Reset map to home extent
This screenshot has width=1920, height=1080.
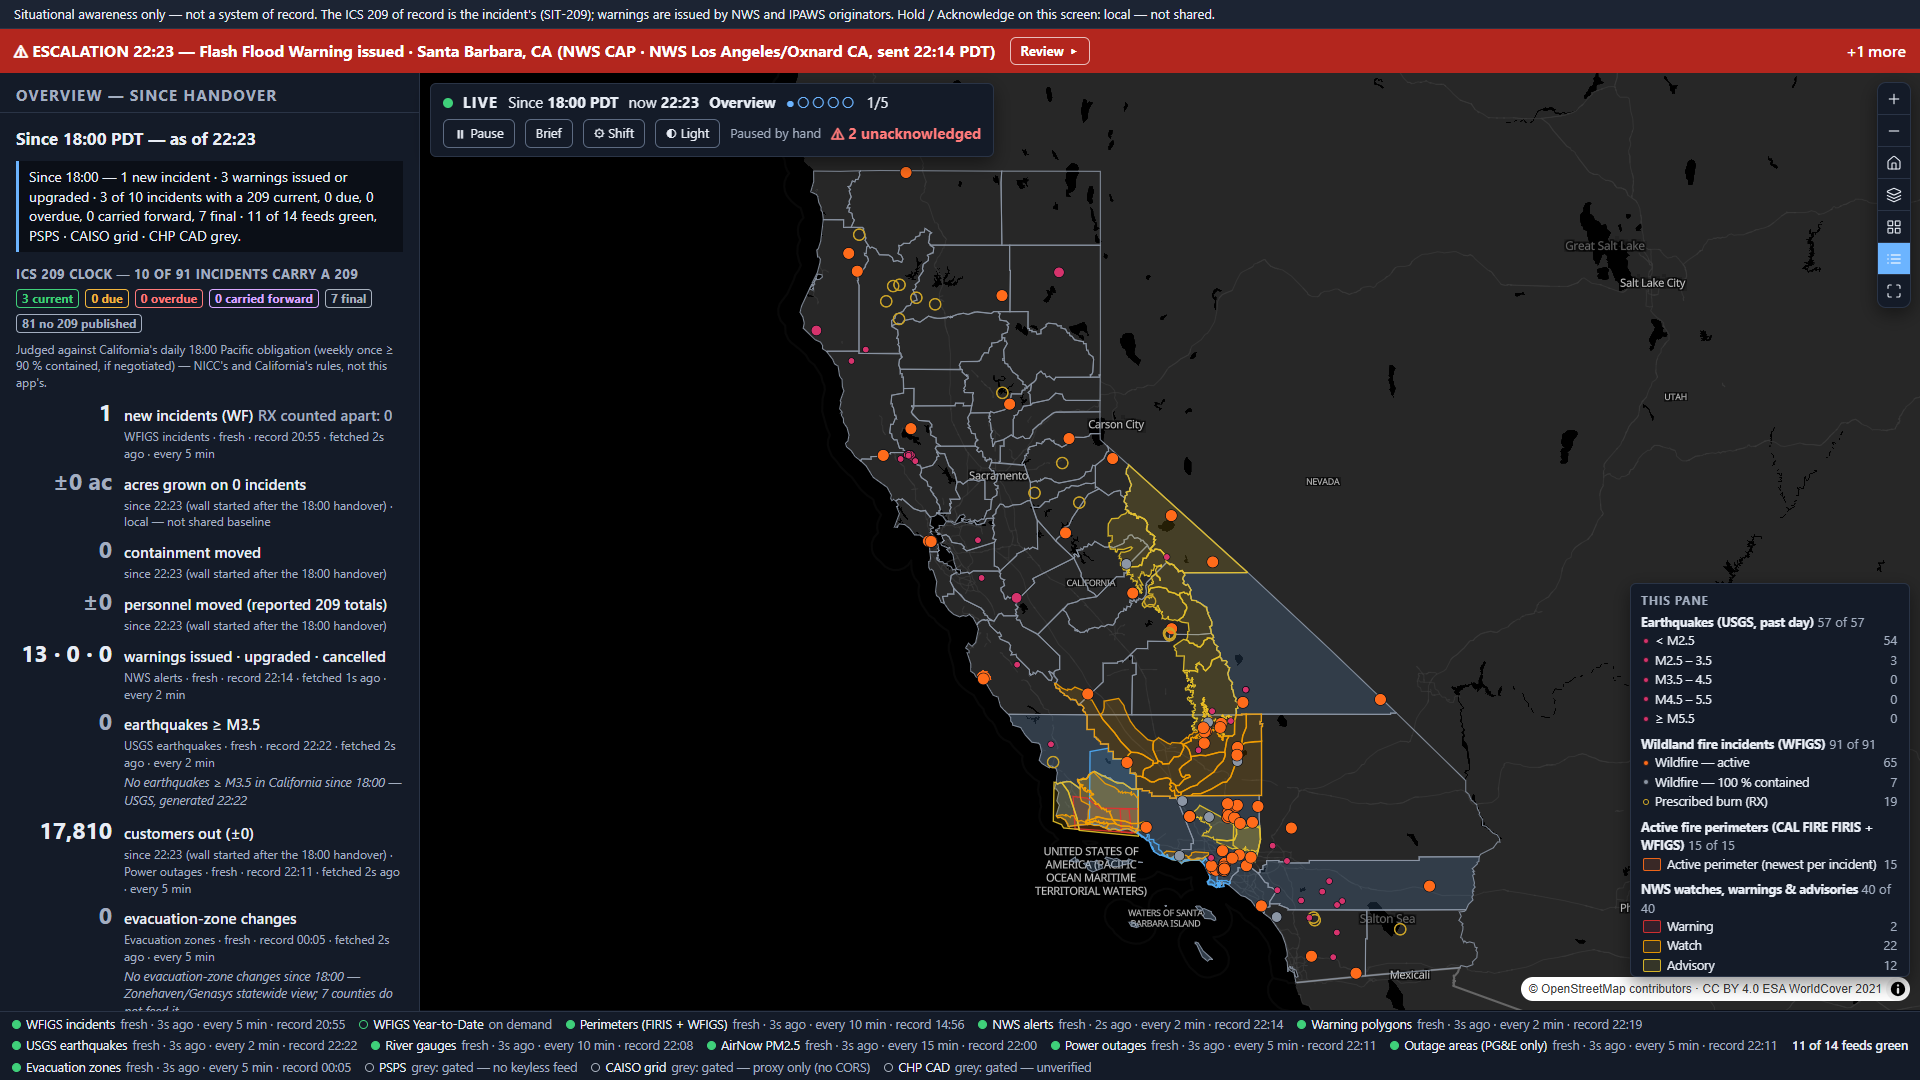point(1893,163)
